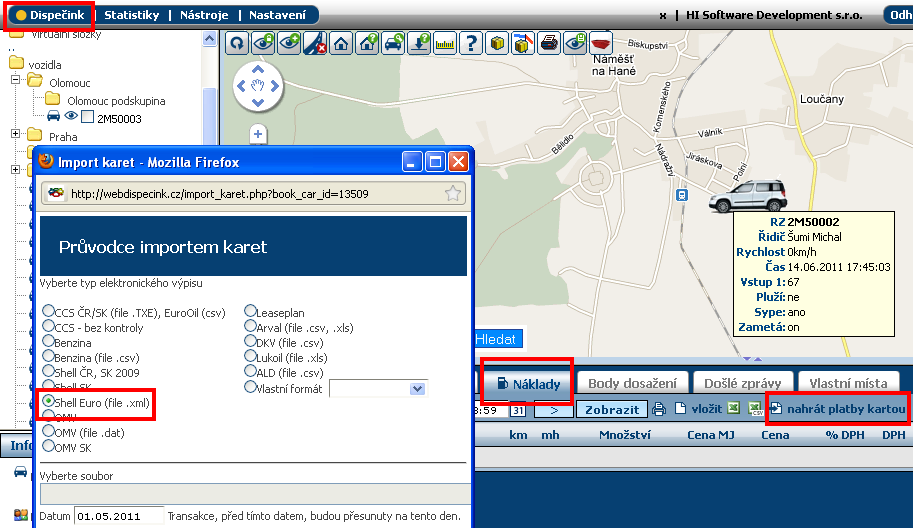The width and height of the screenshot is (913, 528).
Task: Click the package with flag icon
Action: pos(523,43)
